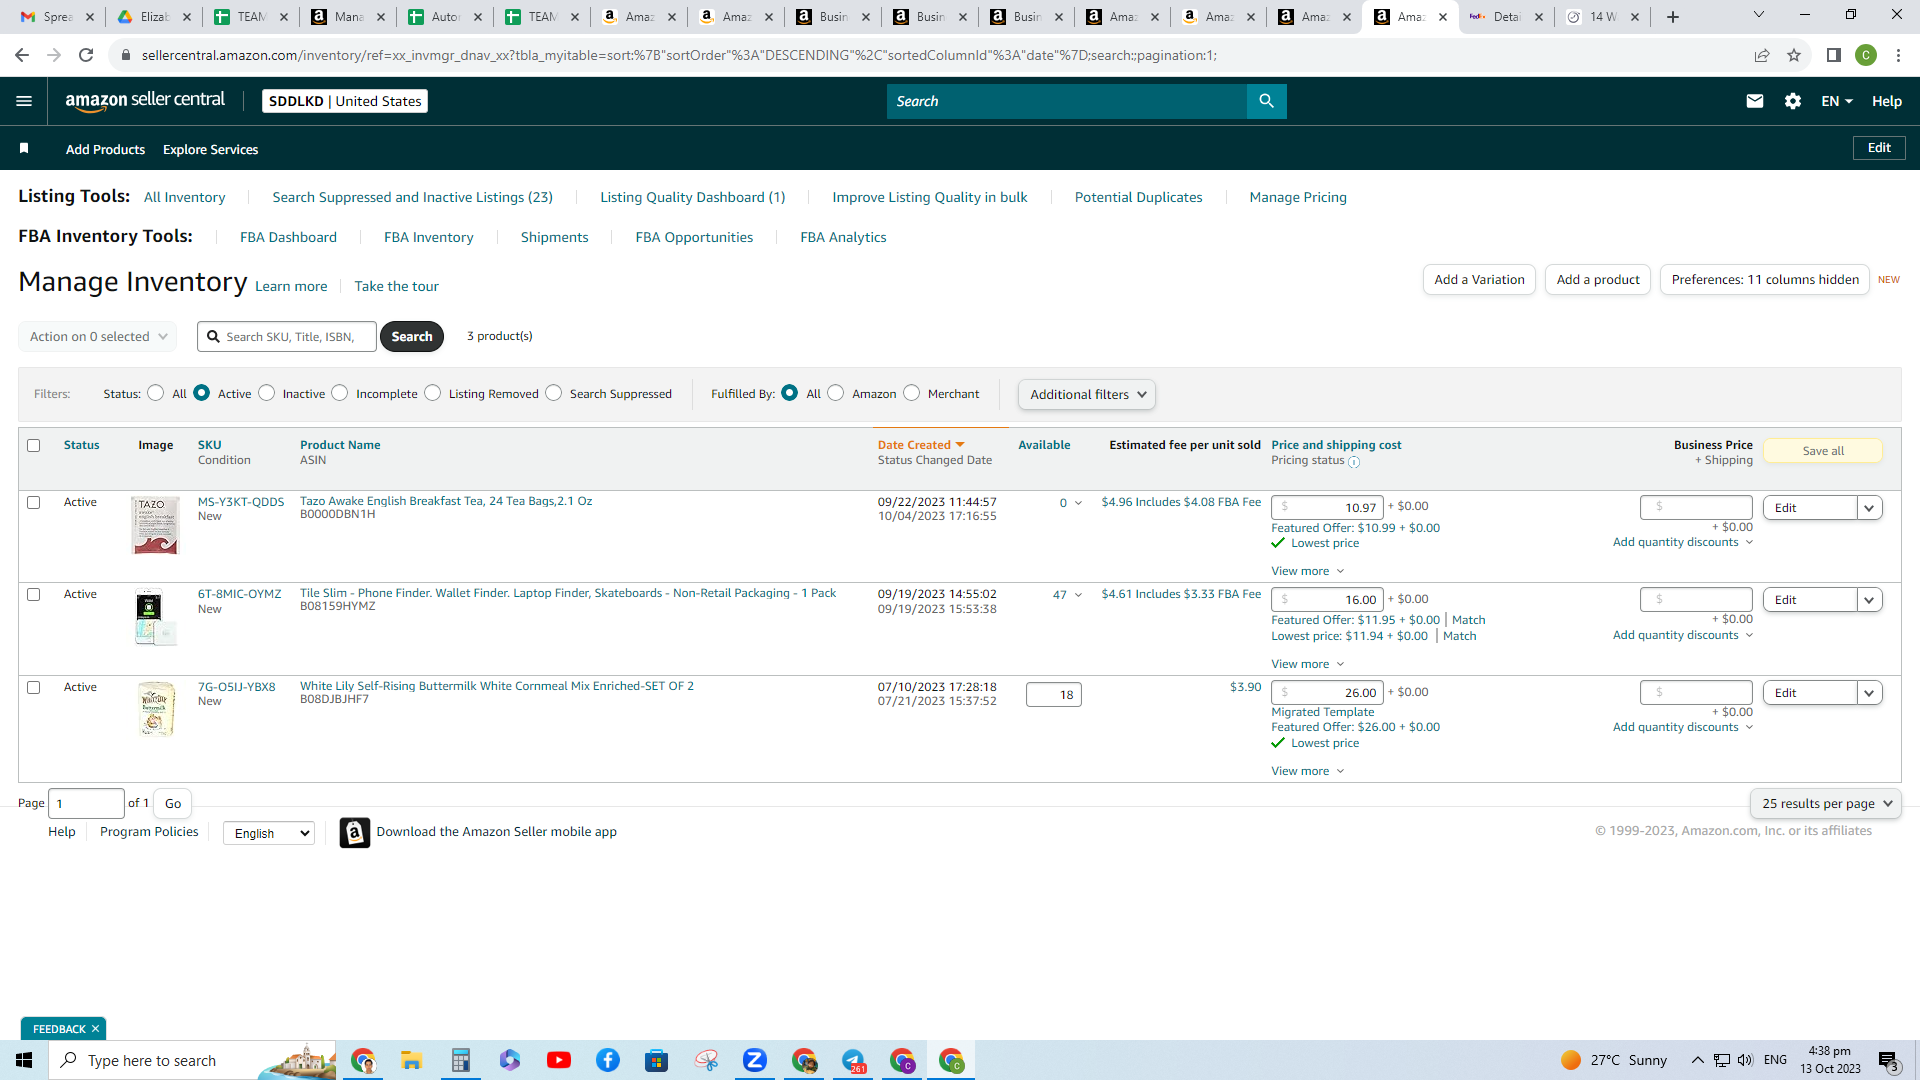Select the Search Suppressed radio button
This screenshot has height=1080, width=1920.
(x=554, y=393)
